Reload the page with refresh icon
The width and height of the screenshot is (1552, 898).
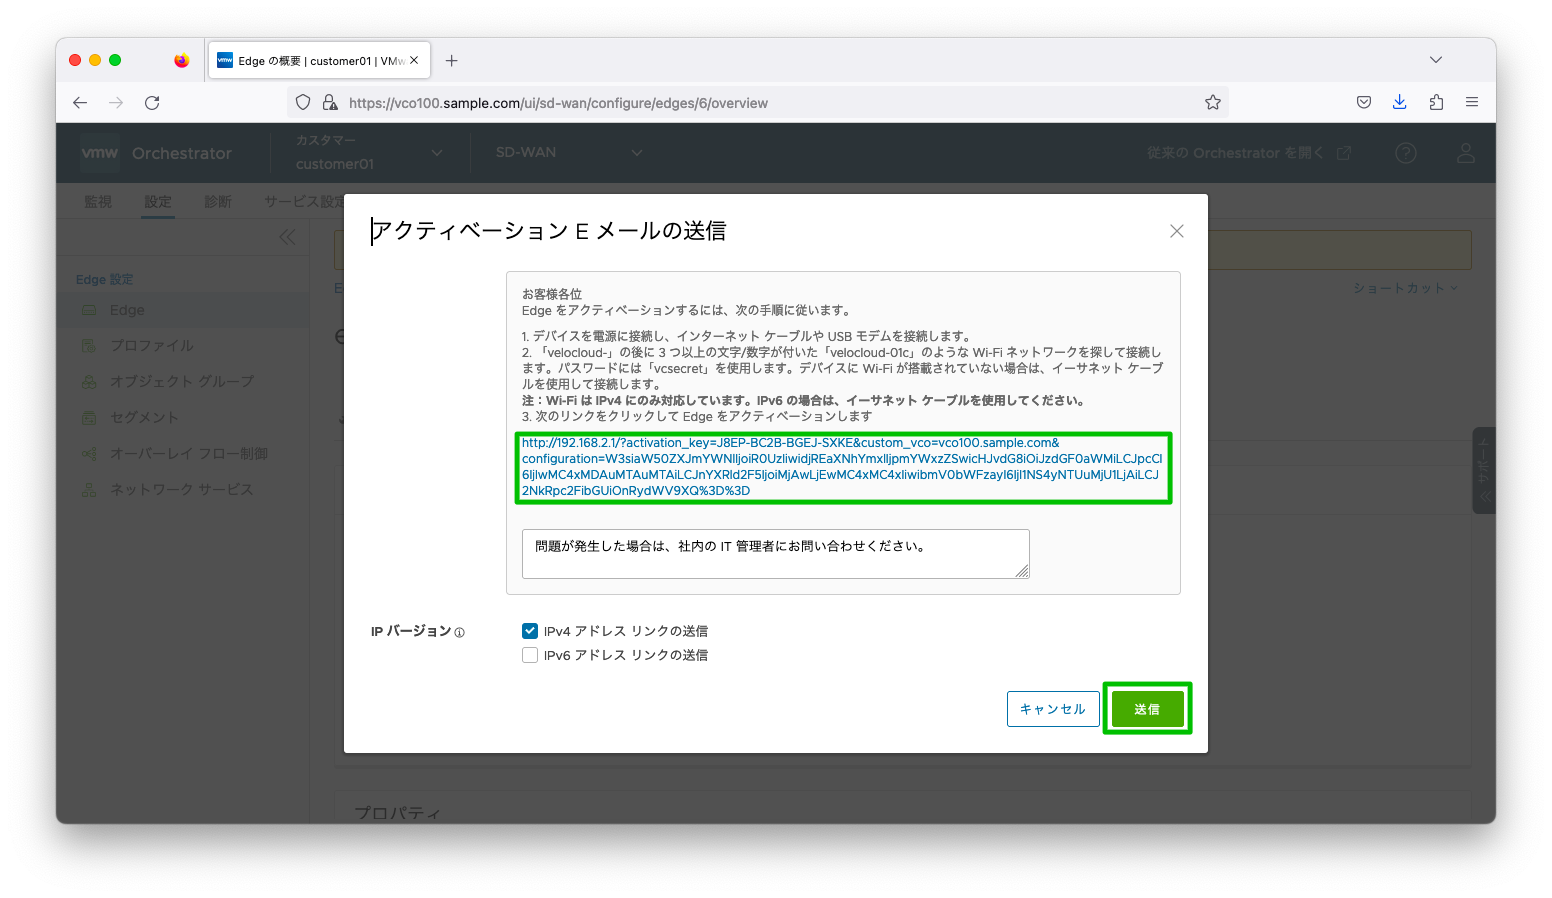point(152,103)
